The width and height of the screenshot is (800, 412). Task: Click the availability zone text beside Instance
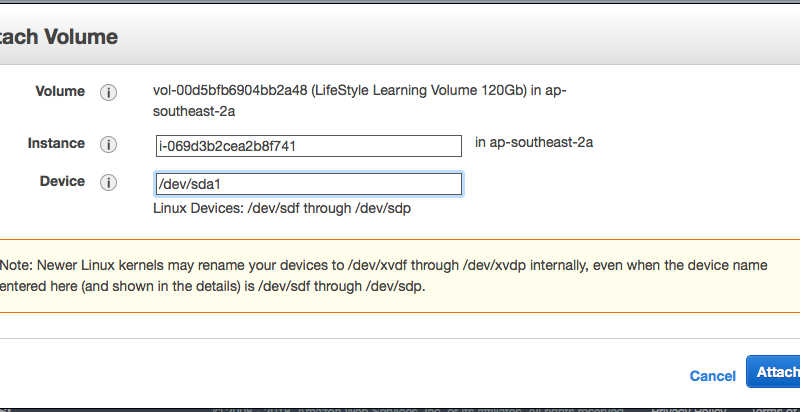(x=534, y=142)
